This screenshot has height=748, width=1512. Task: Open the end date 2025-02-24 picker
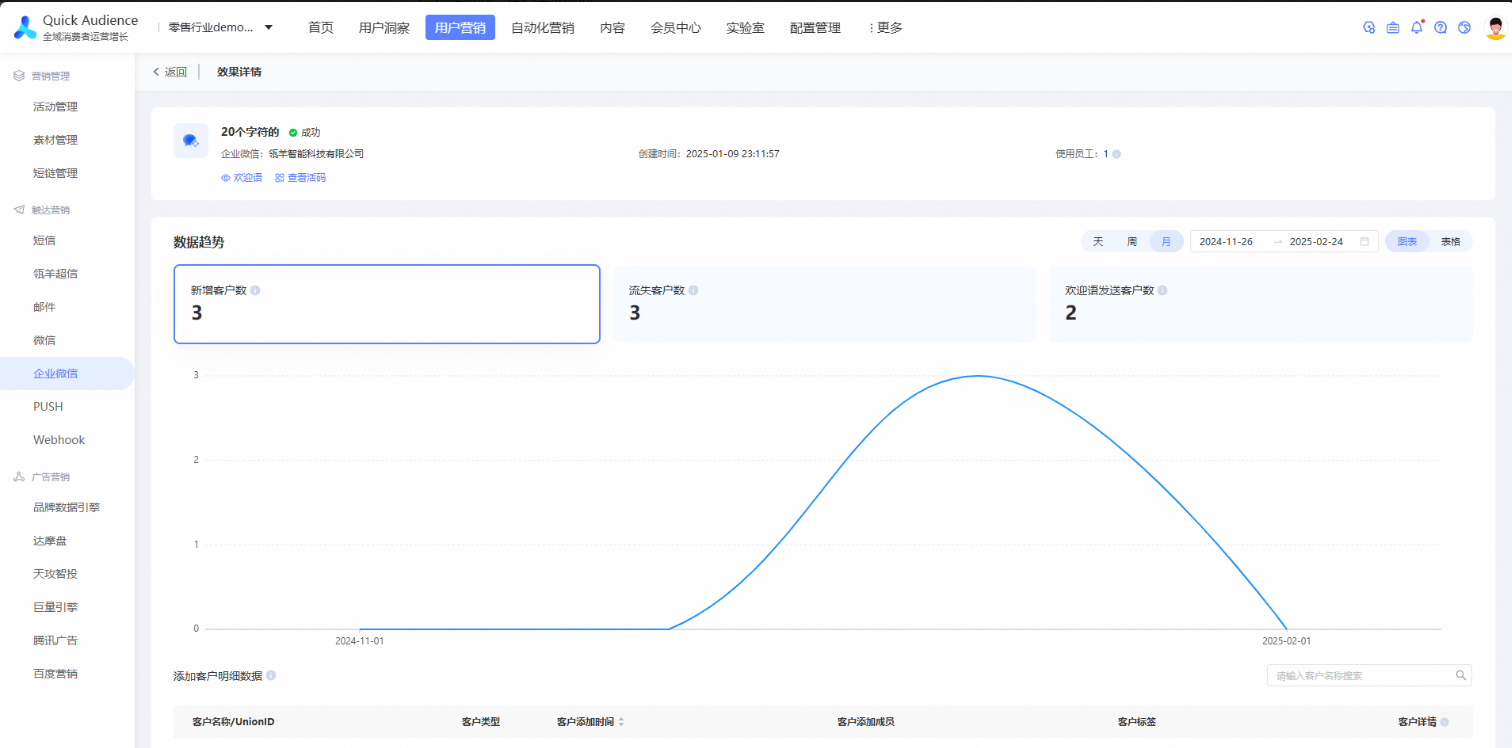pyautogui.click(x=1316, y=241)
